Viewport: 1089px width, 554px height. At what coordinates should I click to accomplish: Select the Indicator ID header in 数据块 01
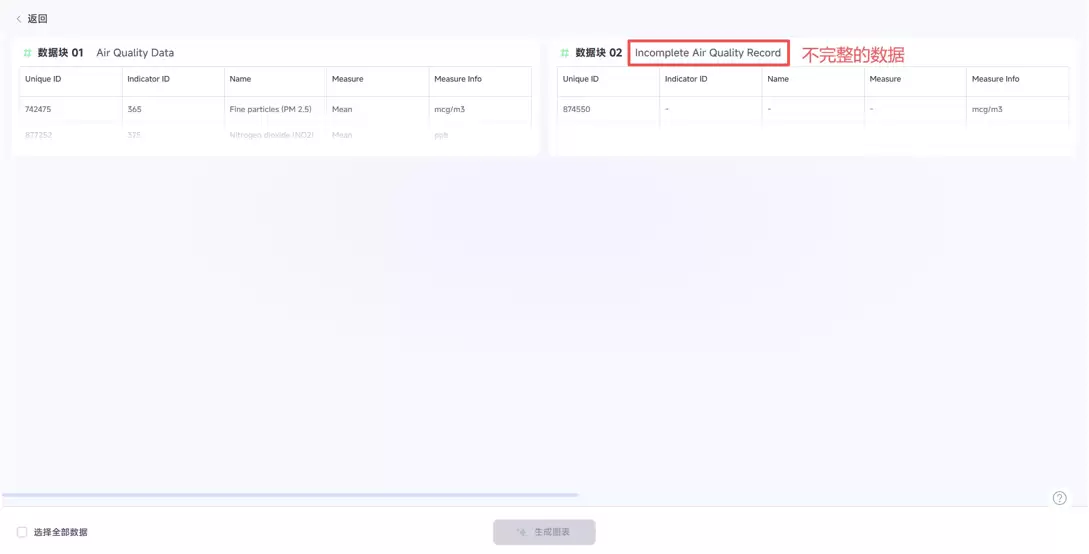(148, 79)
